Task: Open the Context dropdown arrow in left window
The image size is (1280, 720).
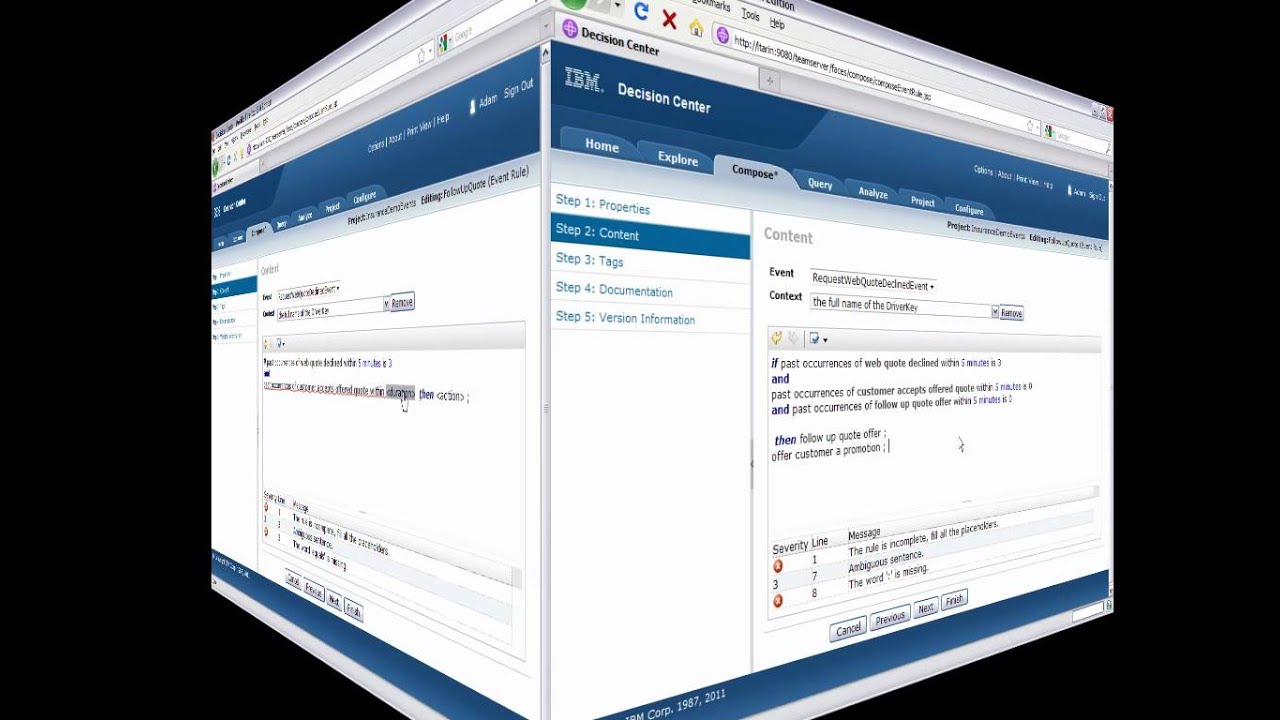Action: (x=386, y=302)
